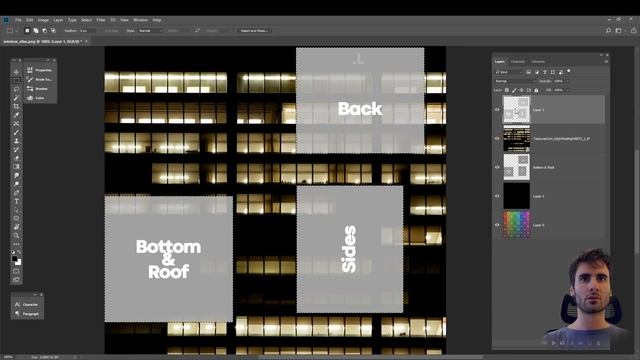This screenshot has width=640, height=360.
Task: Open the Filter menu
Action: [x=101, y=20]
